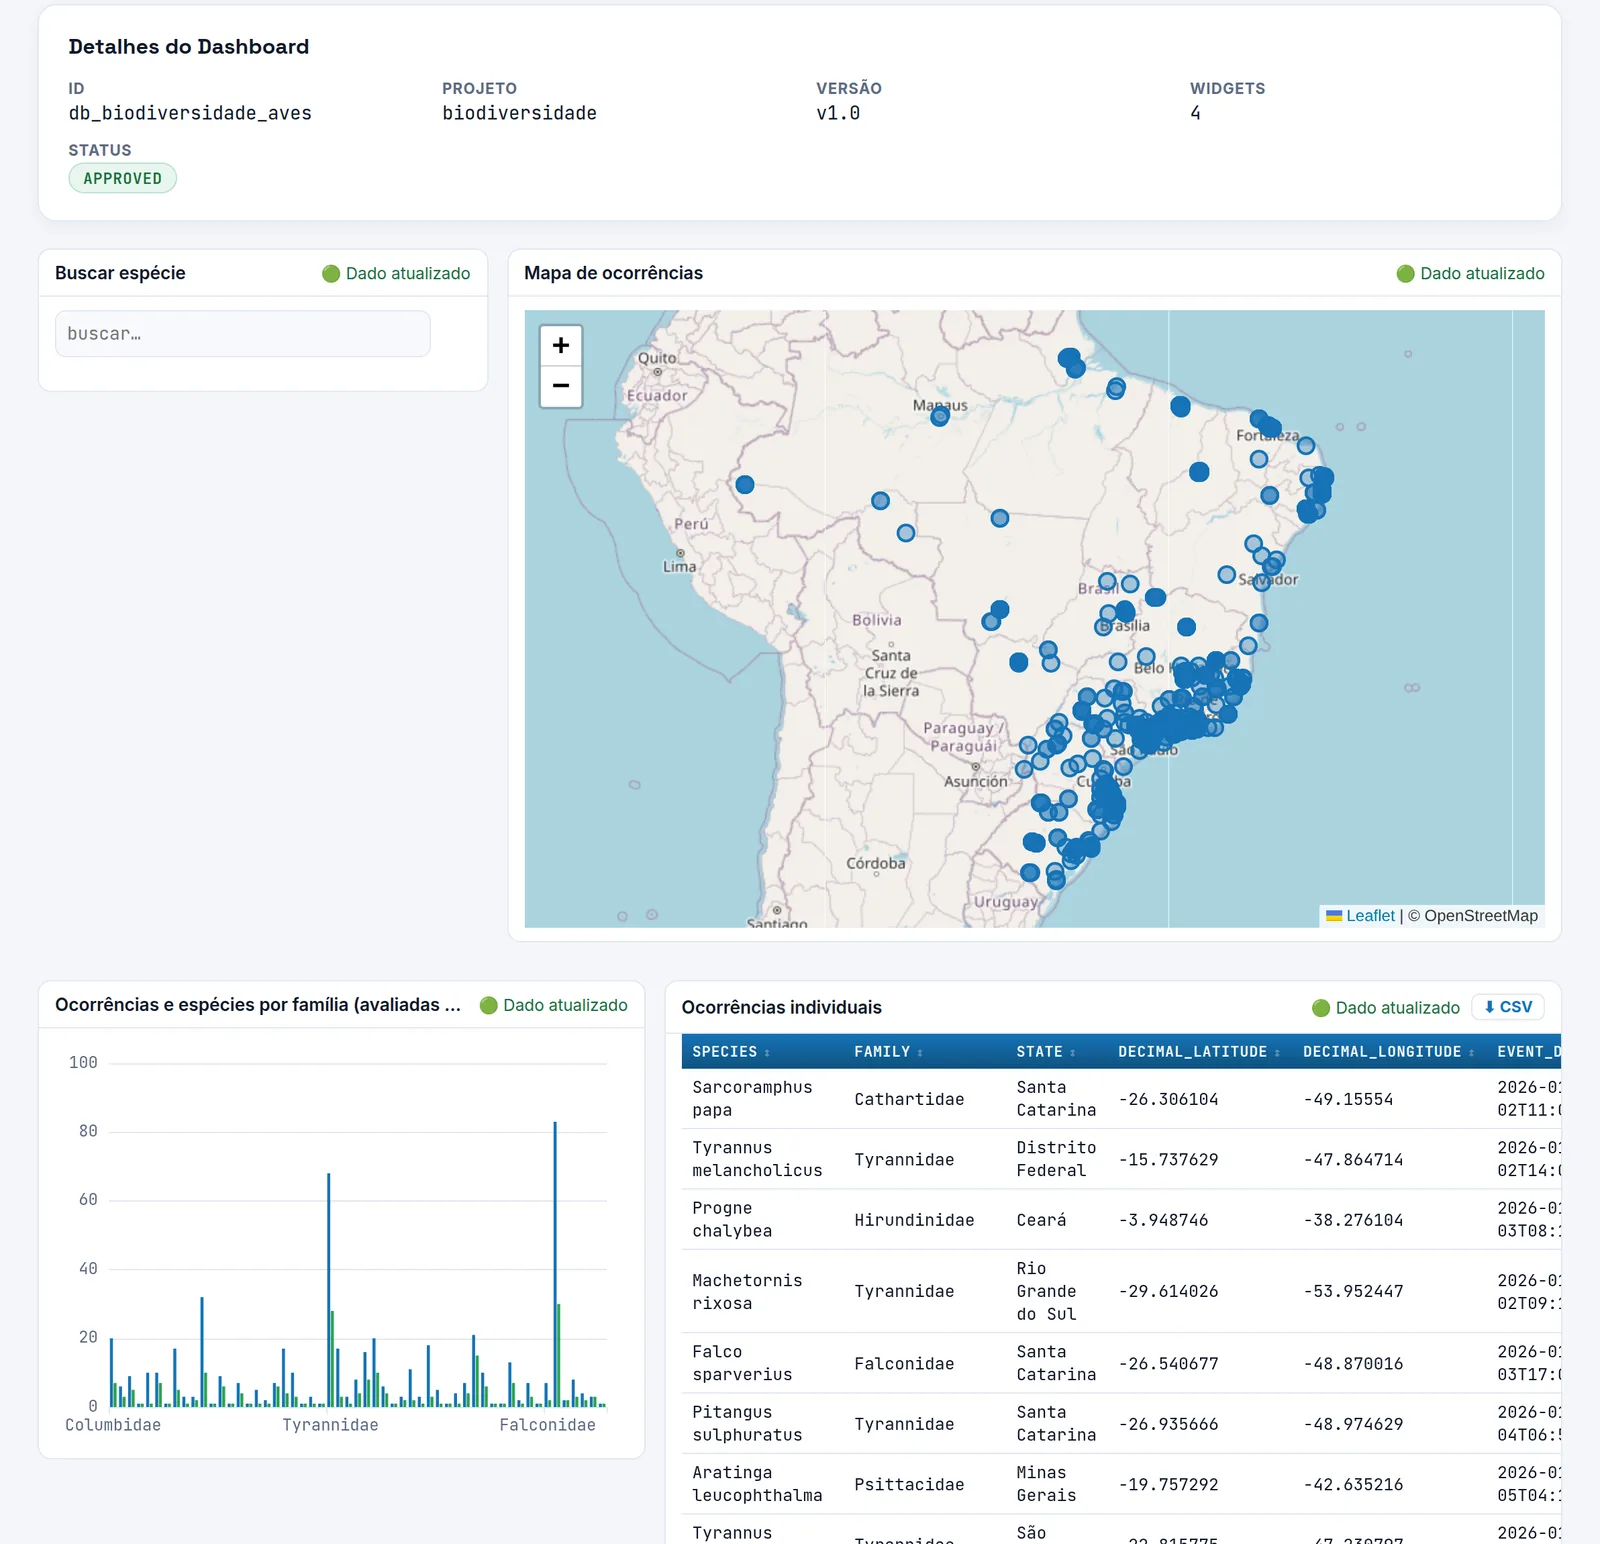Viewport: 1600px width, 1544px height.
Task: Click the Distrito Federal state cell
Action: pos(1056,1159)
